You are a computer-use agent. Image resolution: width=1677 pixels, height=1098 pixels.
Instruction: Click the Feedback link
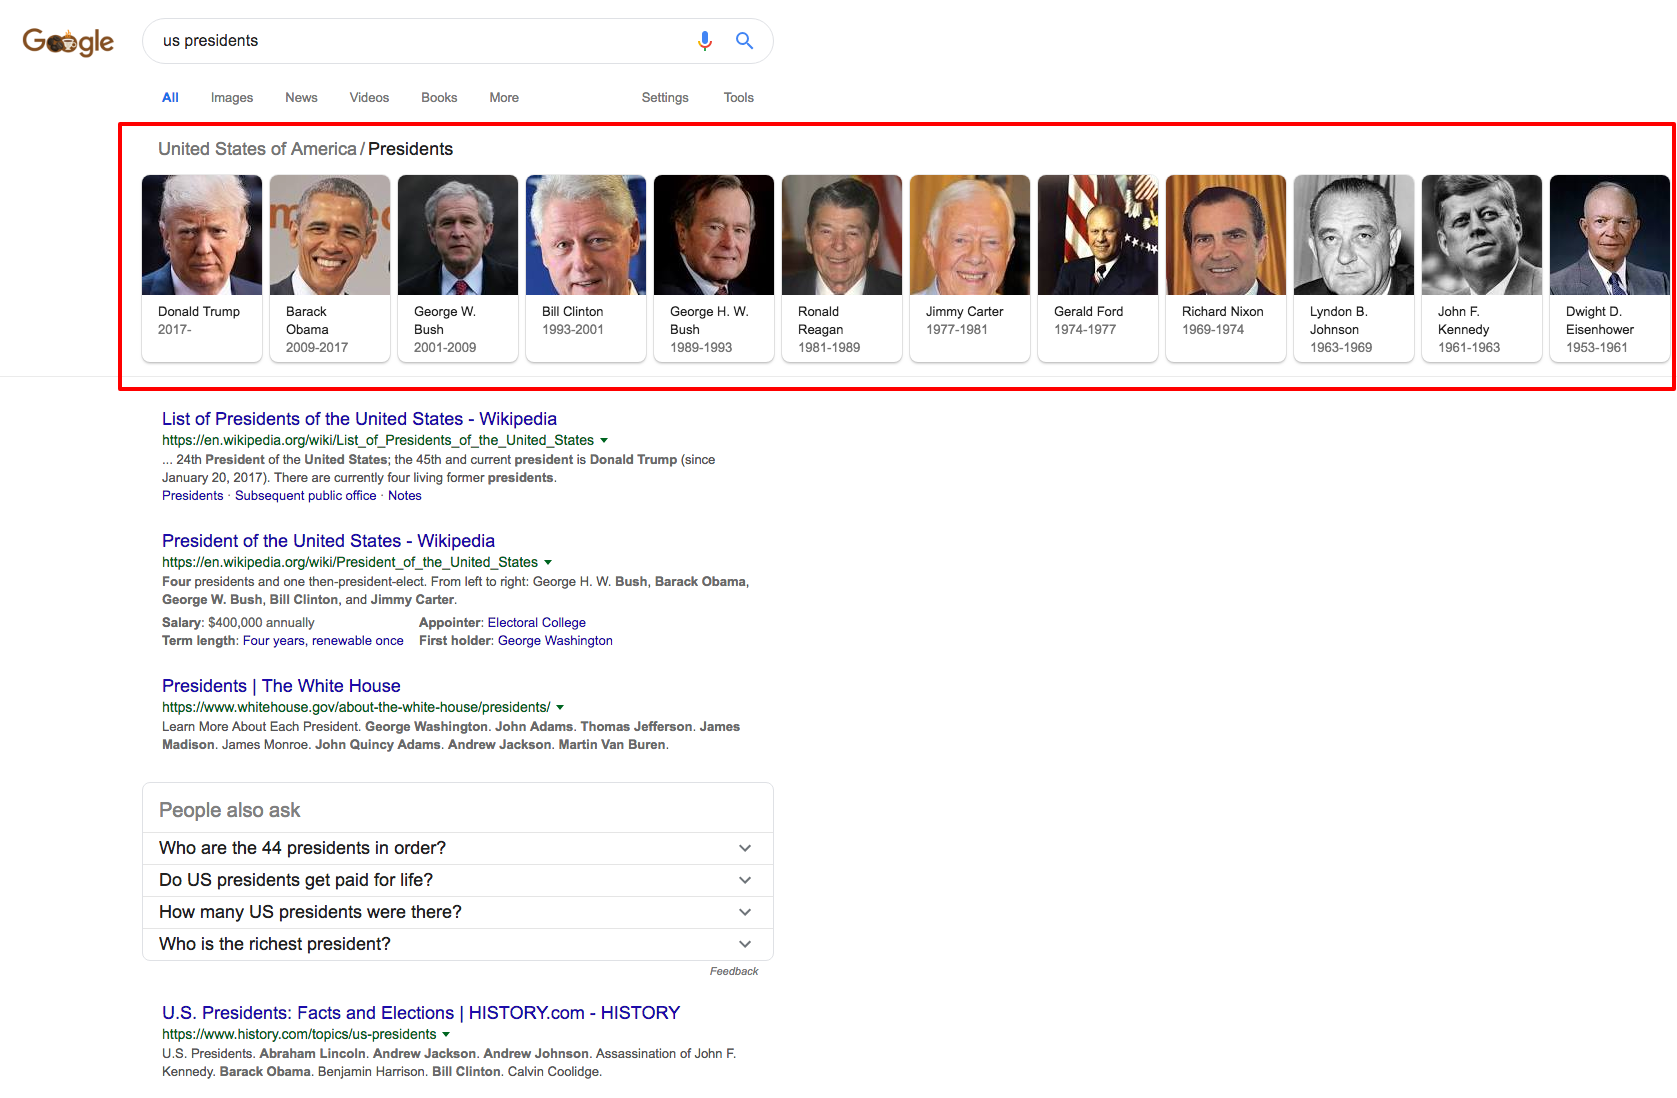(734, 971)
